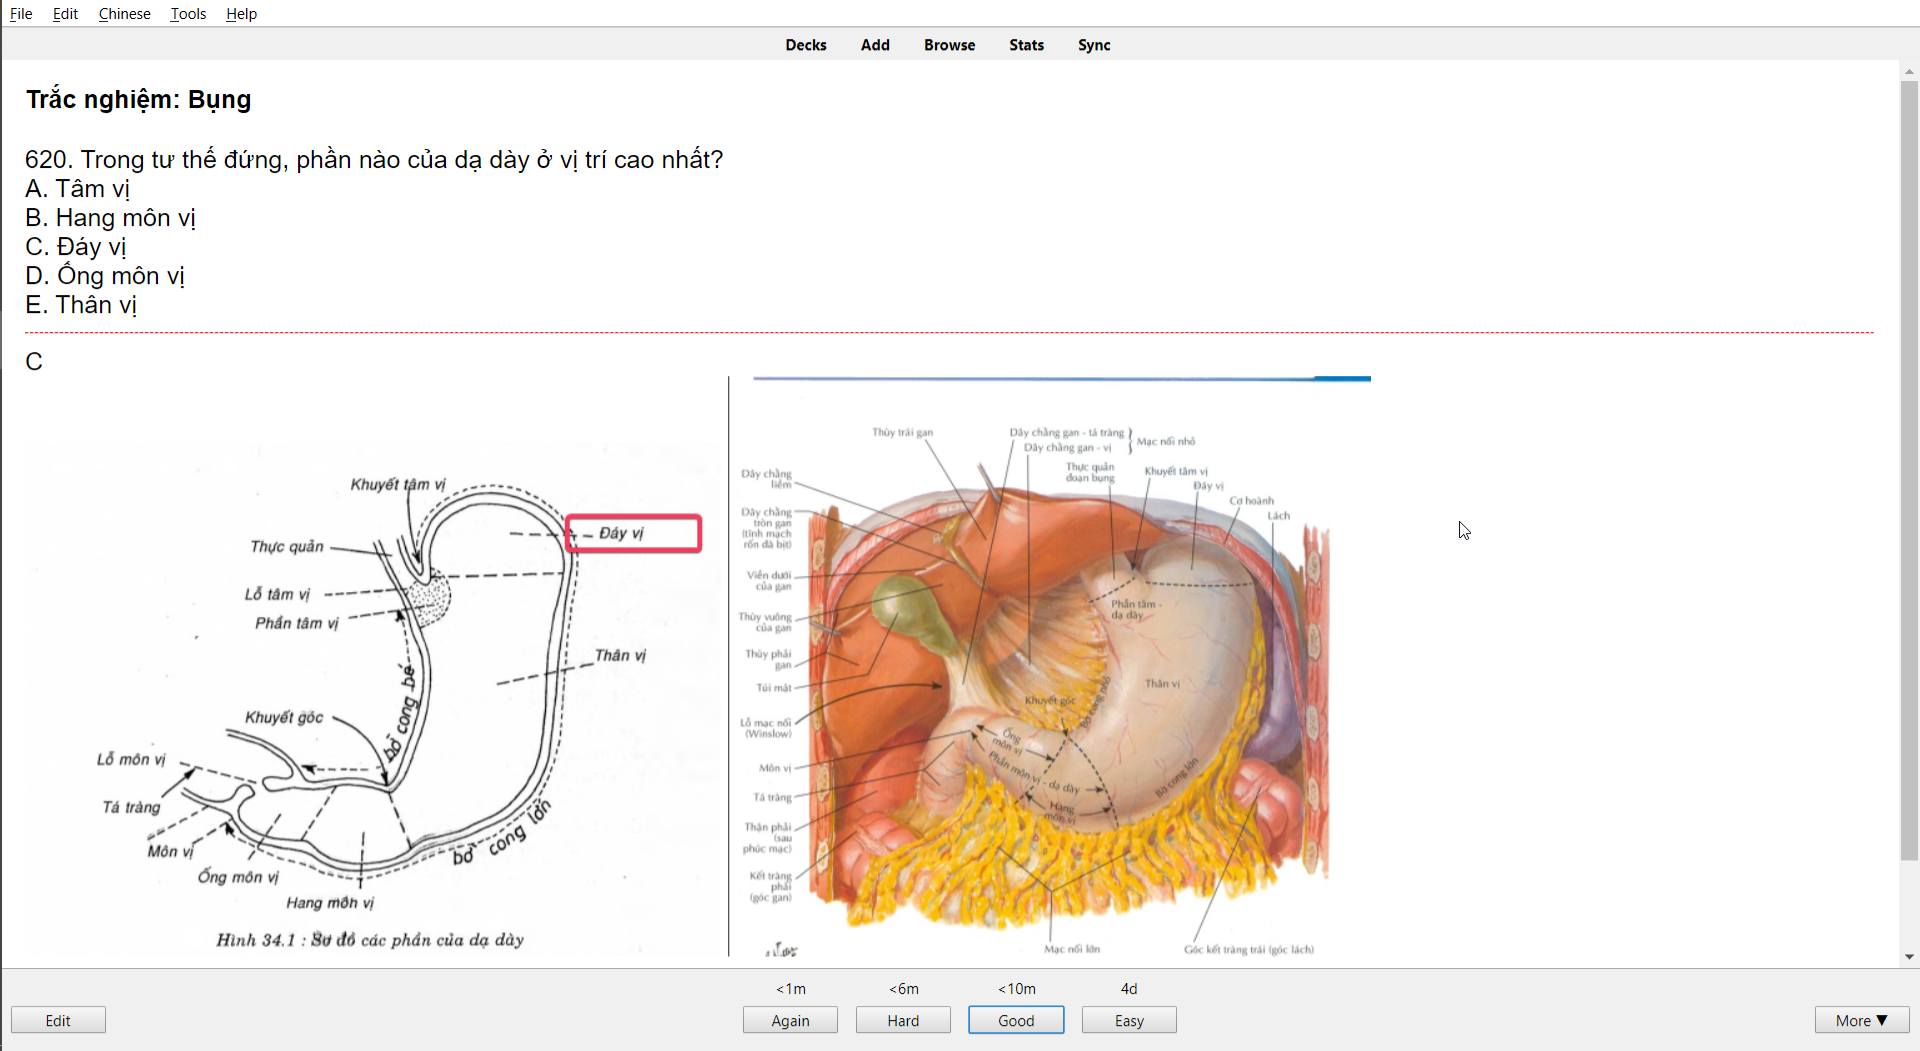The width and height of the screenshot is (1920, 1051).
Task: Open the File menu
Action: (21, 13)
